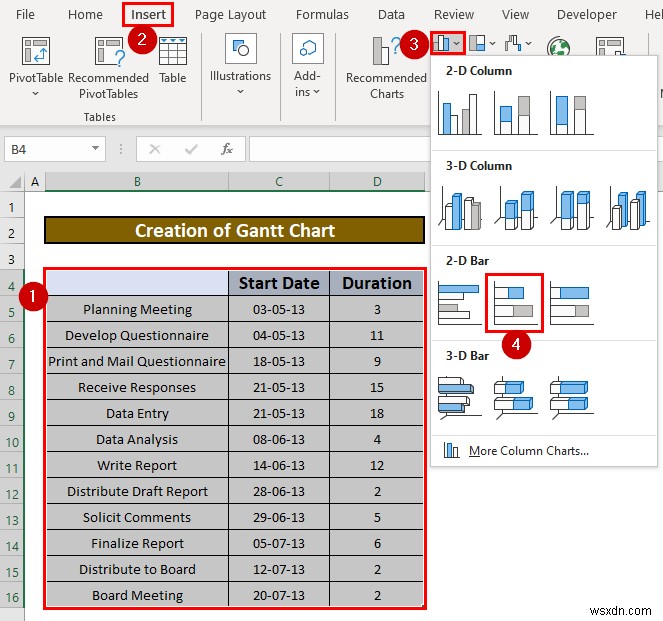
Task: Open the Hierarchy Chart dropdown
Action: tap(482, 43)
